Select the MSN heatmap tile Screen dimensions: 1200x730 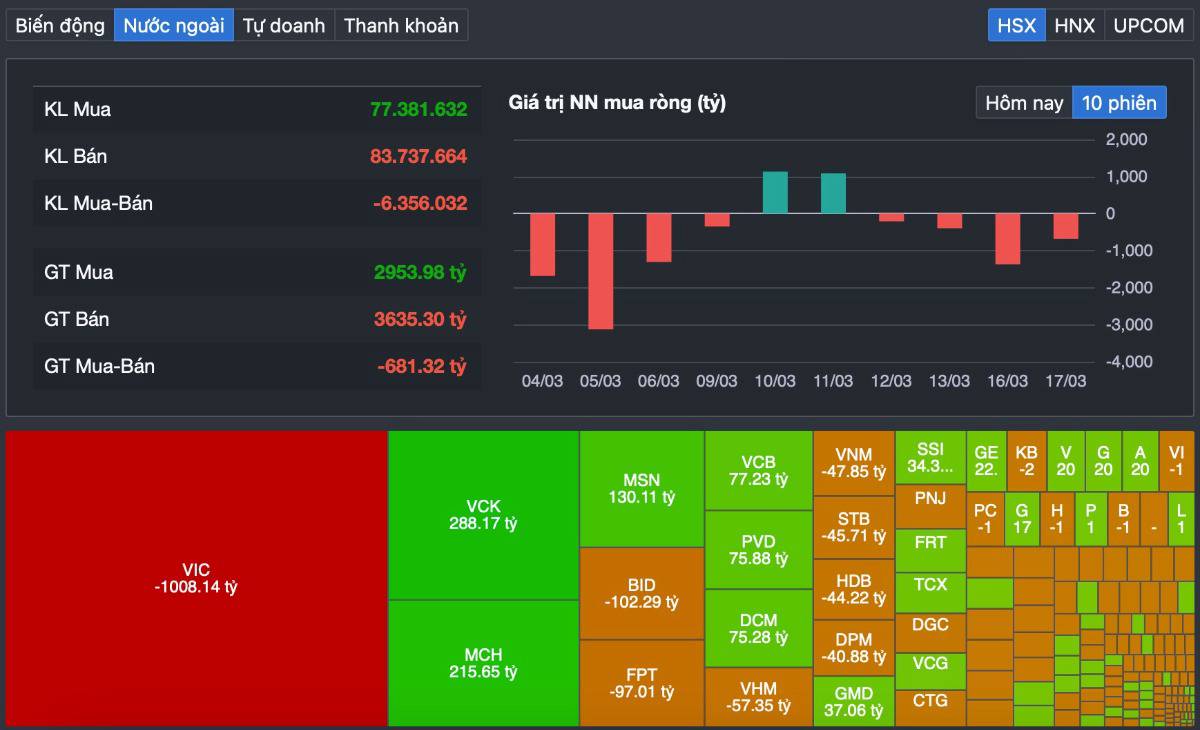641,488
